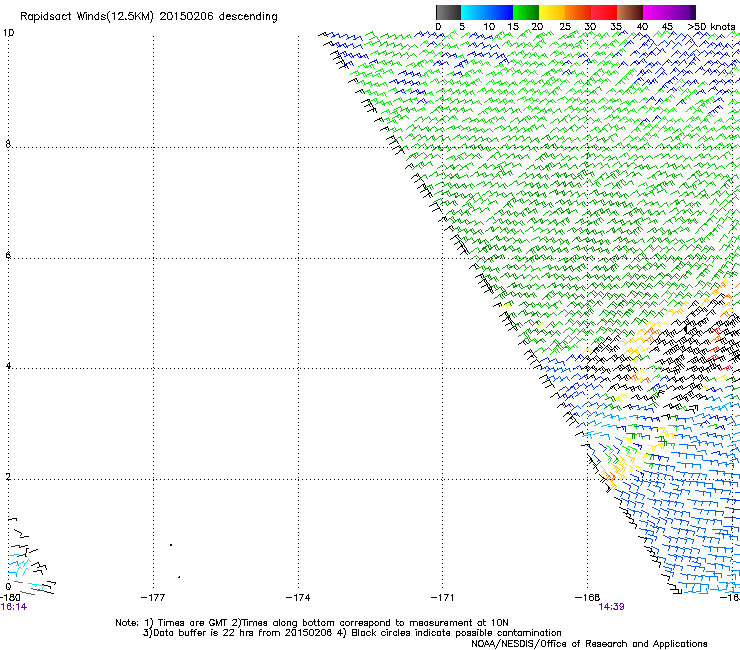The width and height of the screenshot is (740, 650).
Task: Click the chart title 'Rapidscat Winds(12.5KM) 20150206 descending'
Action: 149,17
